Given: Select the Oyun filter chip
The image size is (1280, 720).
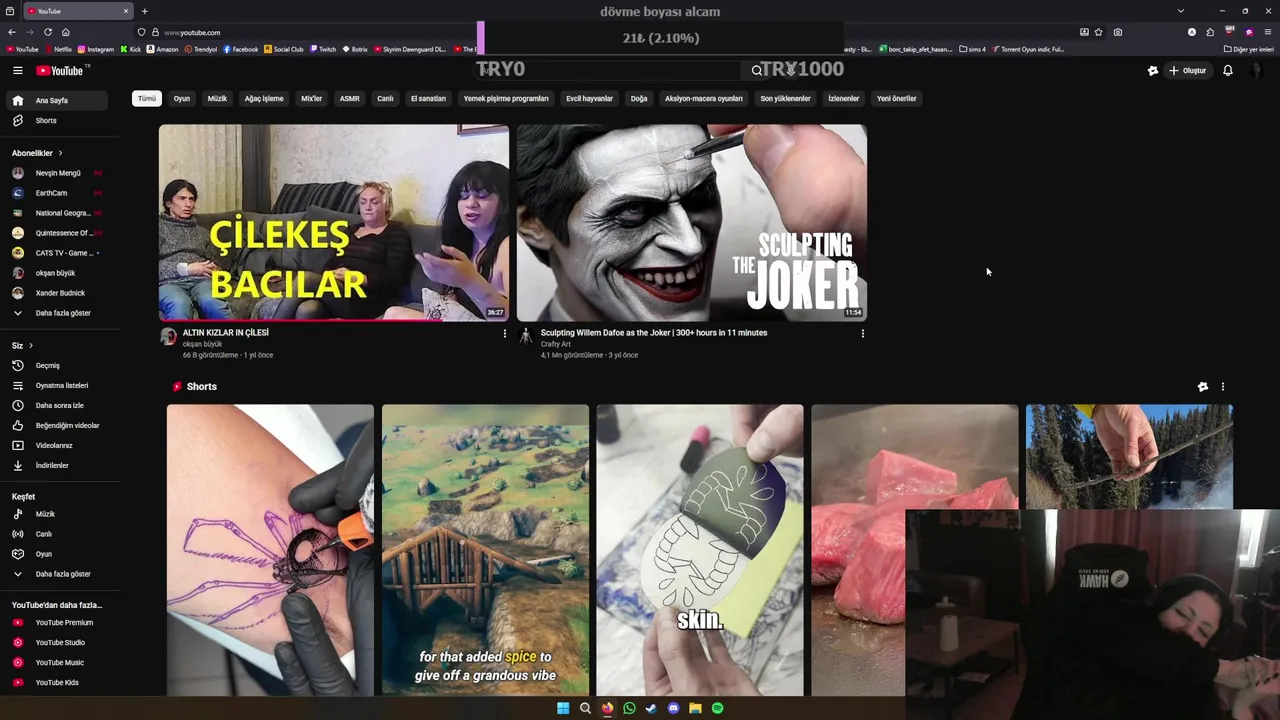Looking at the screenshot, I should coord(182,99).
